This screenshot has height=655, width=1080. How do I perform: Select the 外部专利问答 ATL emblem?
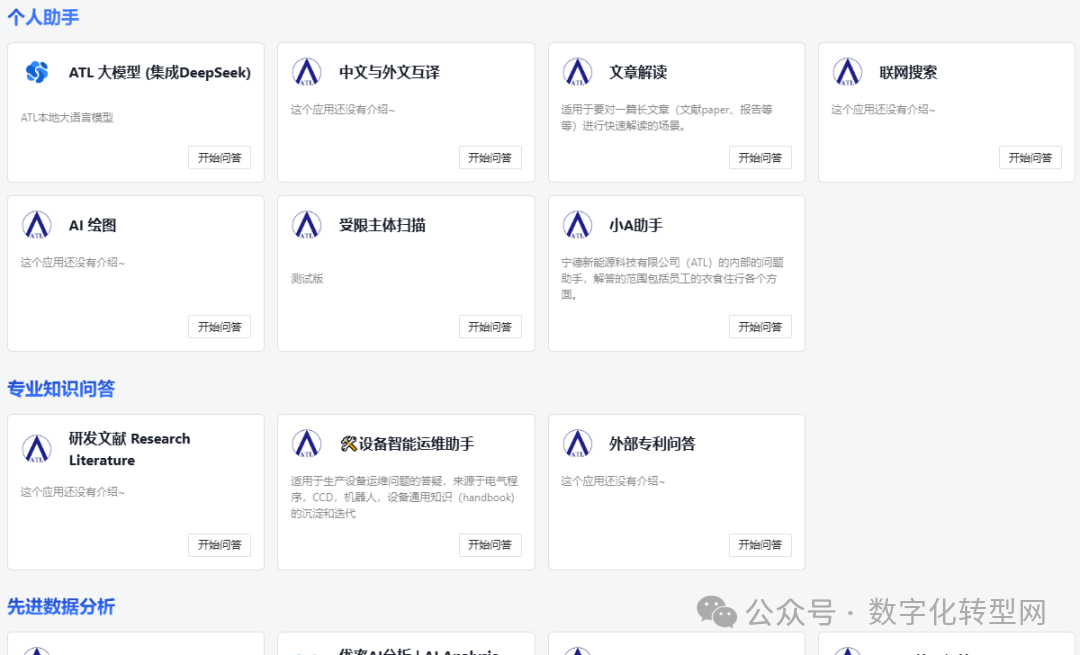(577, 444)
